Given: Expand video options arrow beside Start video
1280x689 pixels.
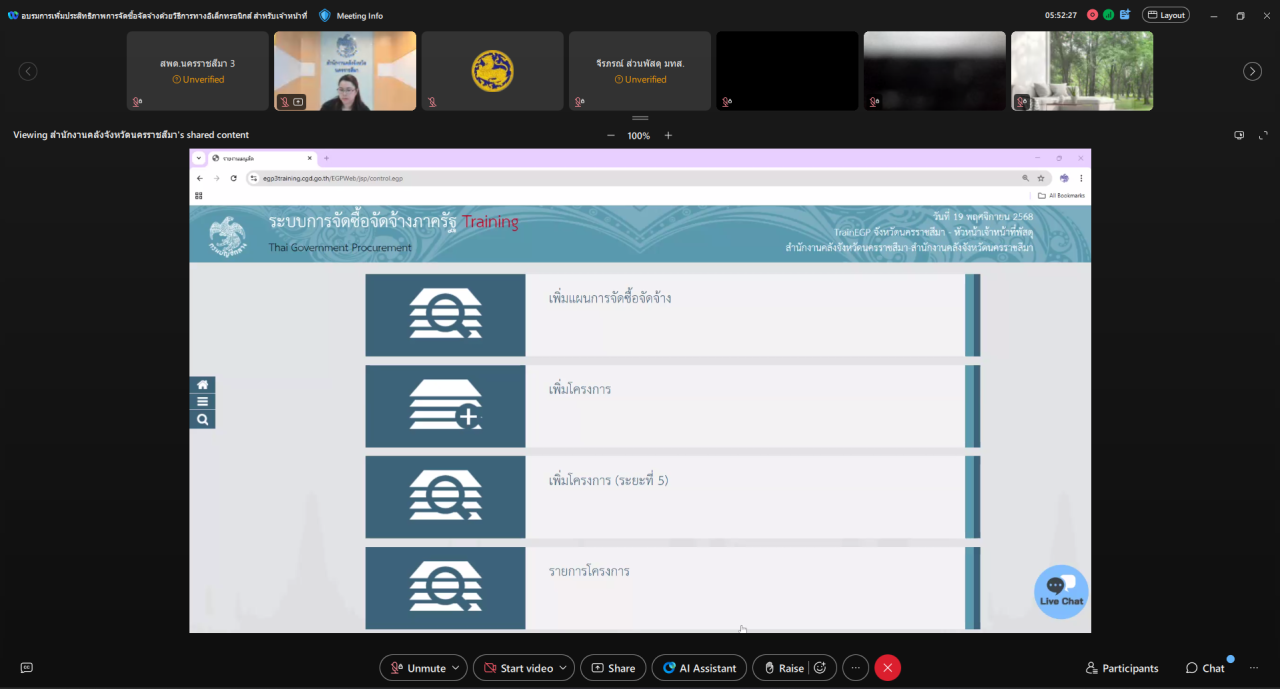Looking at the screenshot, I should pos(565,668).
